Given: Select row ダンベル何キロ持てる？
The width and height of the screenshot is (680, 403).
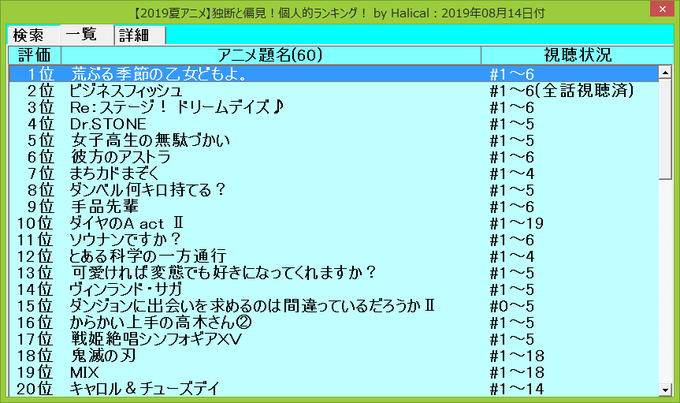Looking at the screenshot, I should coord(334,190).
